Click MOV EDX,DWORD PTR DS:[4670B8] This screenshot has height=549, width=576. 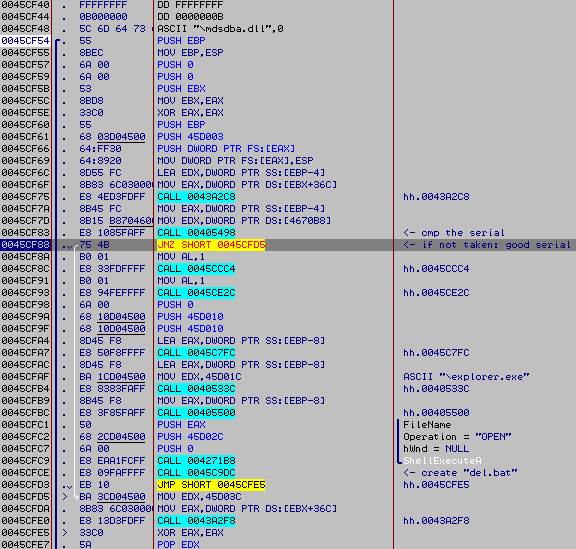pos(244,221)
